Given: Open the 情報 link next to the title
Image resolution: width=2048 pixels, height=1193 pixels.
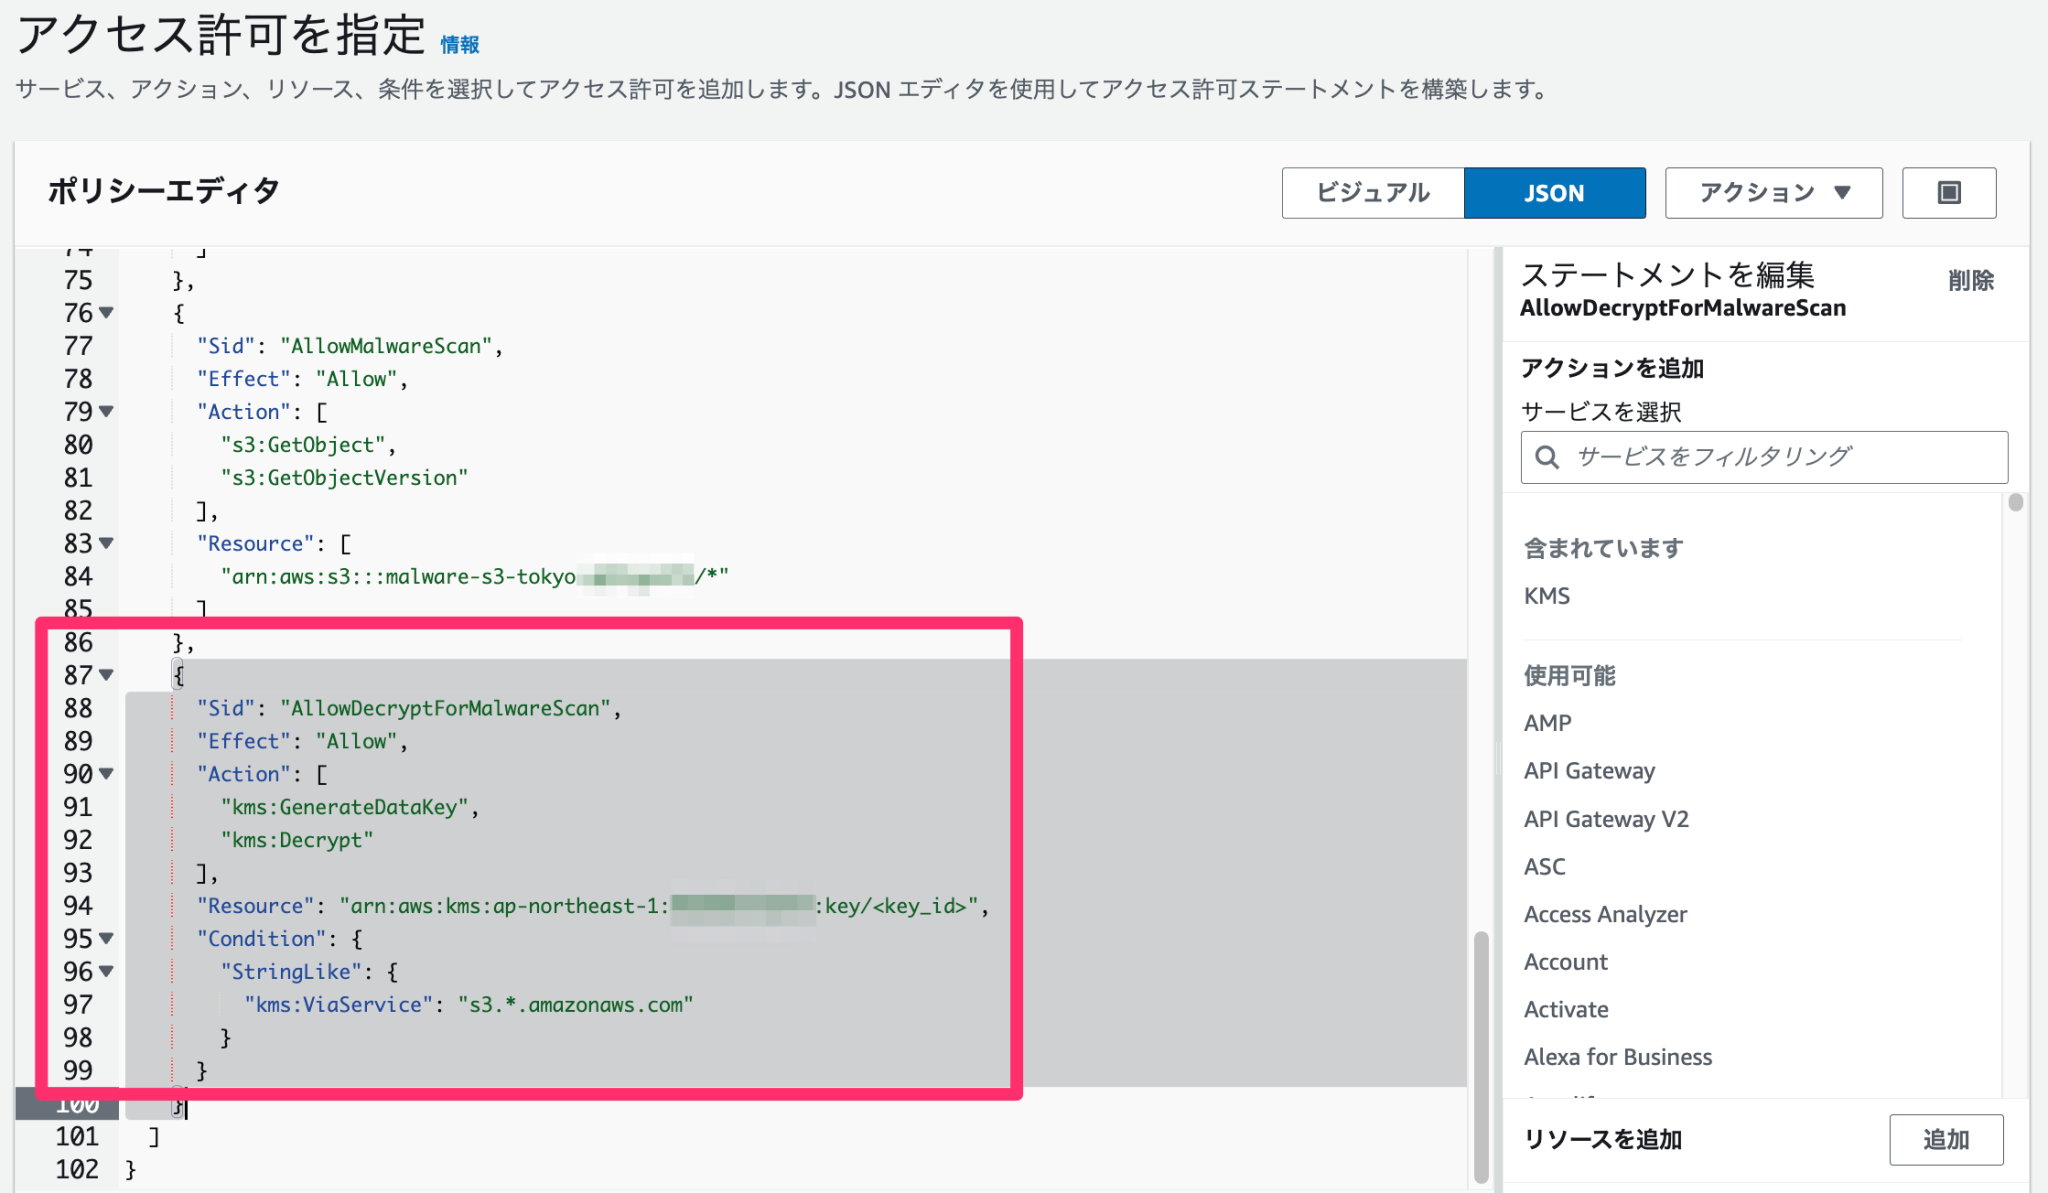Looking at the screenshot, I should click(x=458, y=44).
